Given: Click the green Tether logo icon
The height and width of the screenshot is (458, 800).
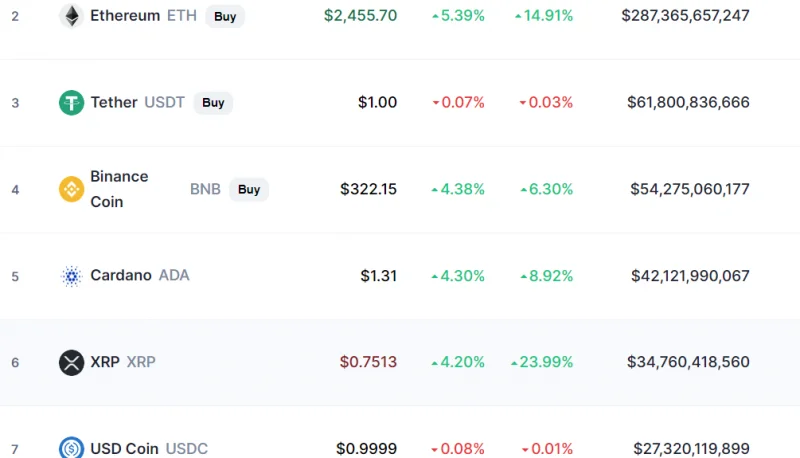Looking at the screenshot, I should [x=71, y=103].
